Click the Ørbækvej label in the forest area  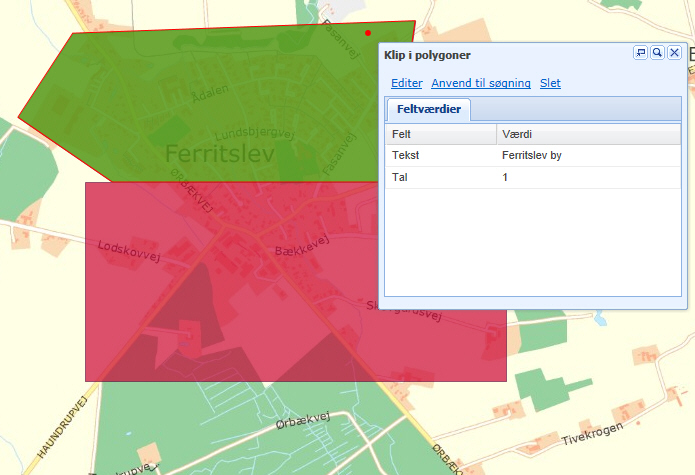click(x=303, y=420)
